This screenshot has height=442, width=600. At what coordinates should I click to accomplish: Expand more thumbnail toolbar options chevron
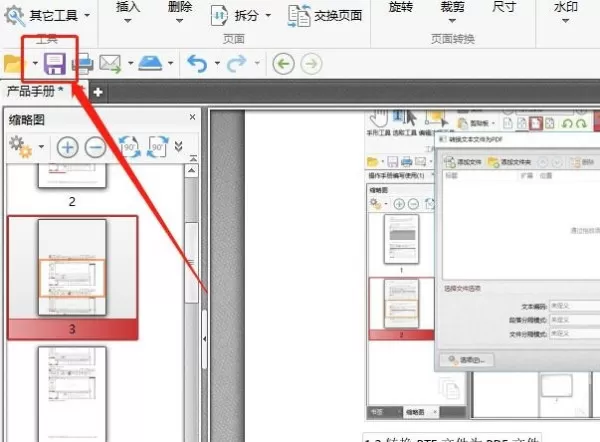coord(178,146)
